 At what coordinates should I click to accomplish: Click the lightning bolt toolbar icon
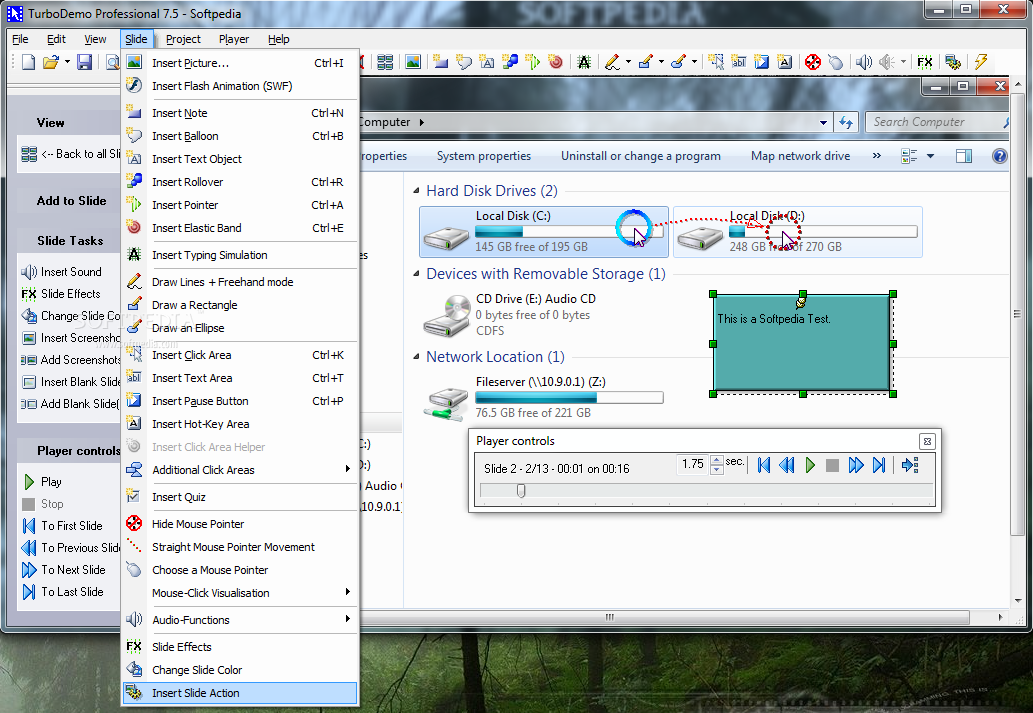[x=981, y=62]
